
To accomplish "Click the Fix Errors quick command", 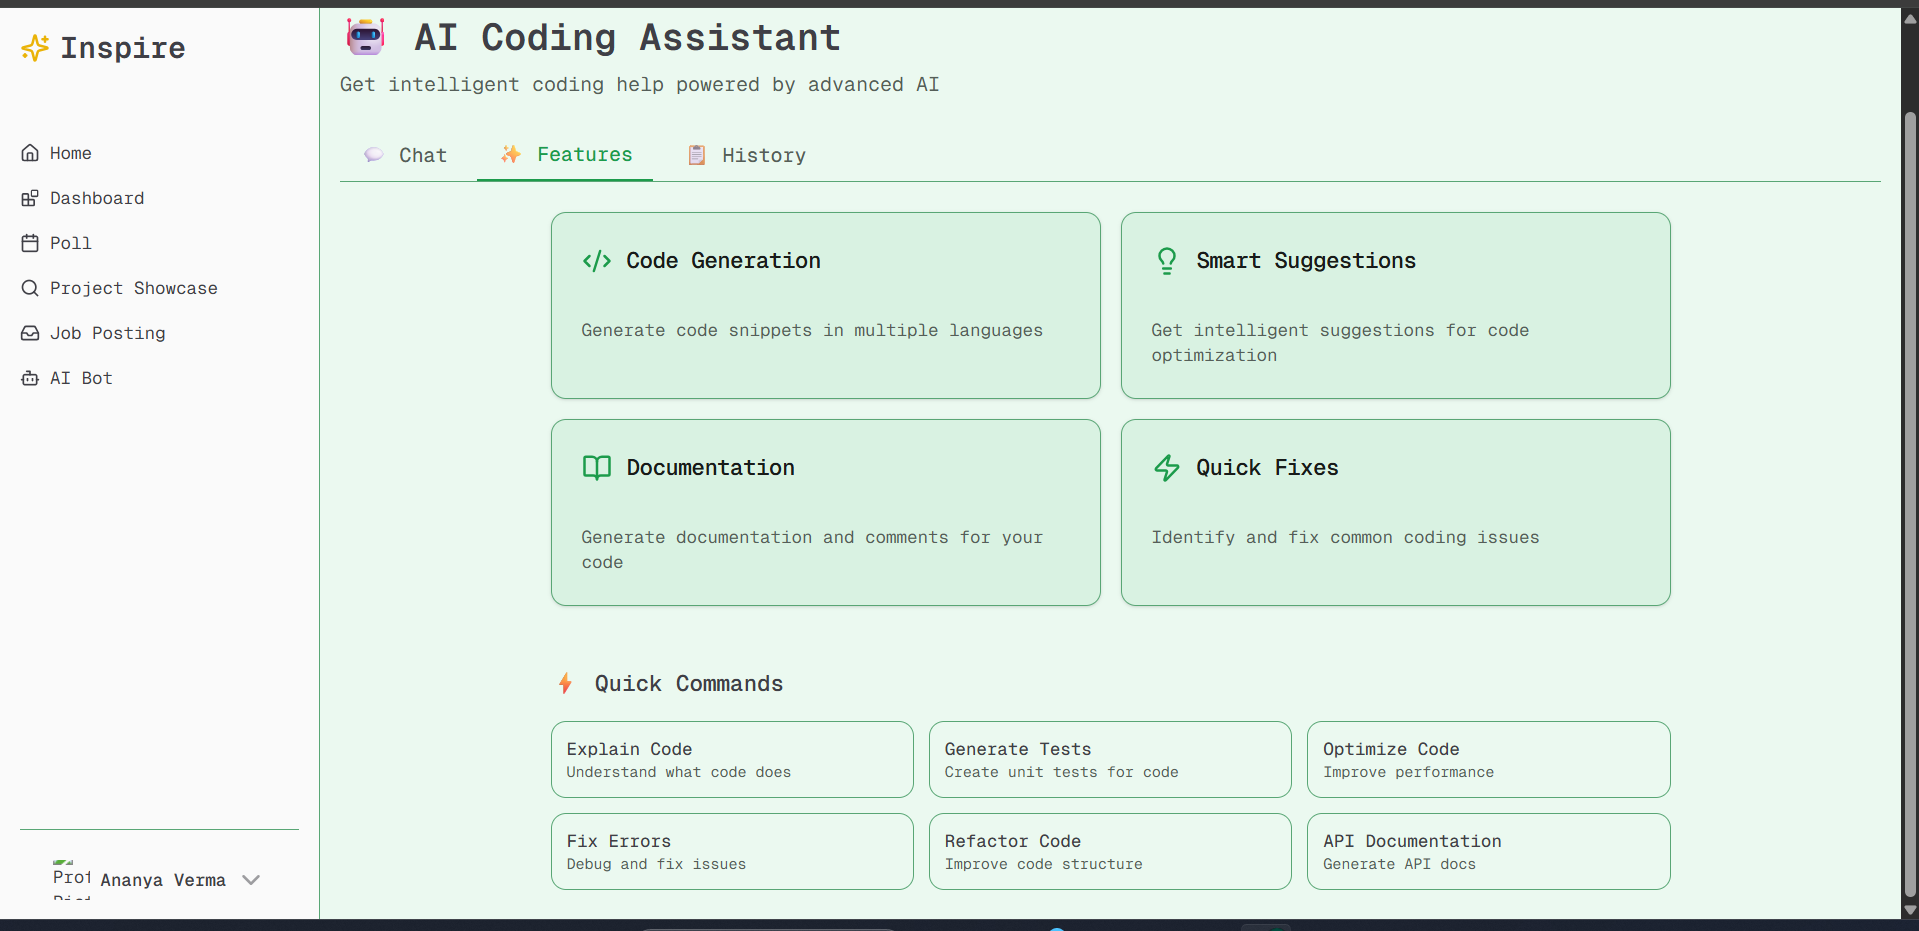I will (731, 851).
